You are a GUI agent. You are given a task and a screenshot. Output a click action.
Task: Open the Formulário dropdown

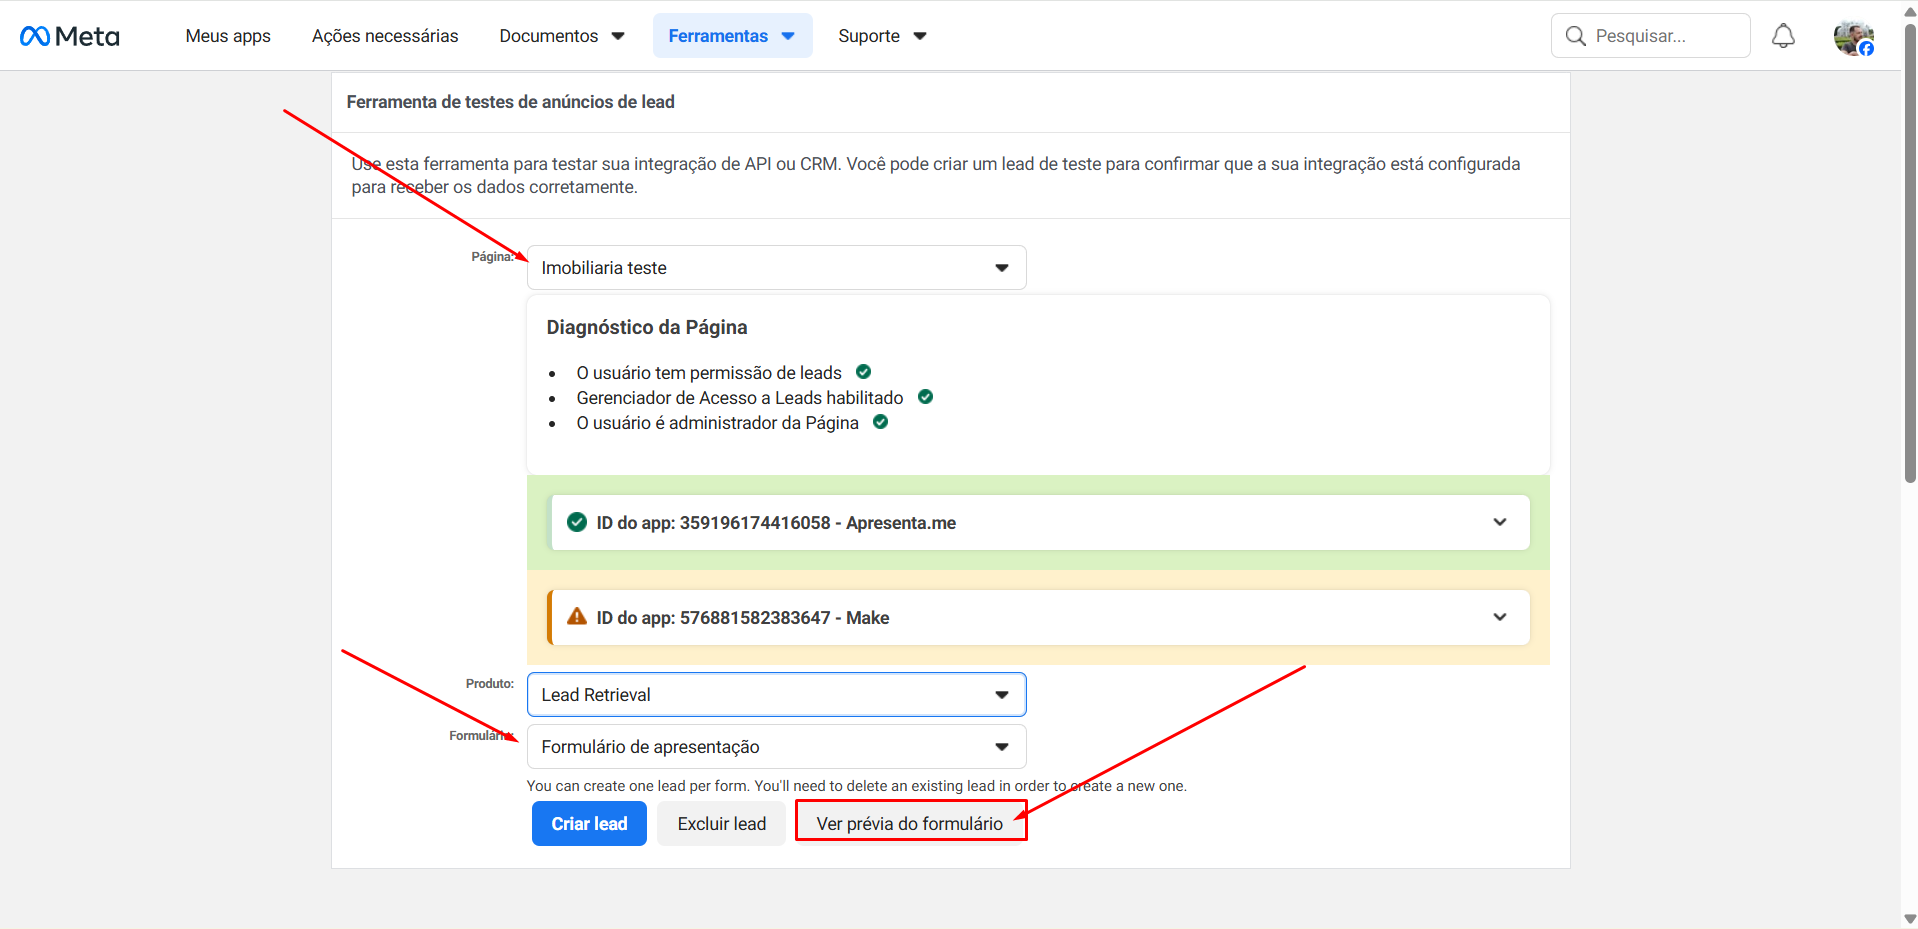776,747
